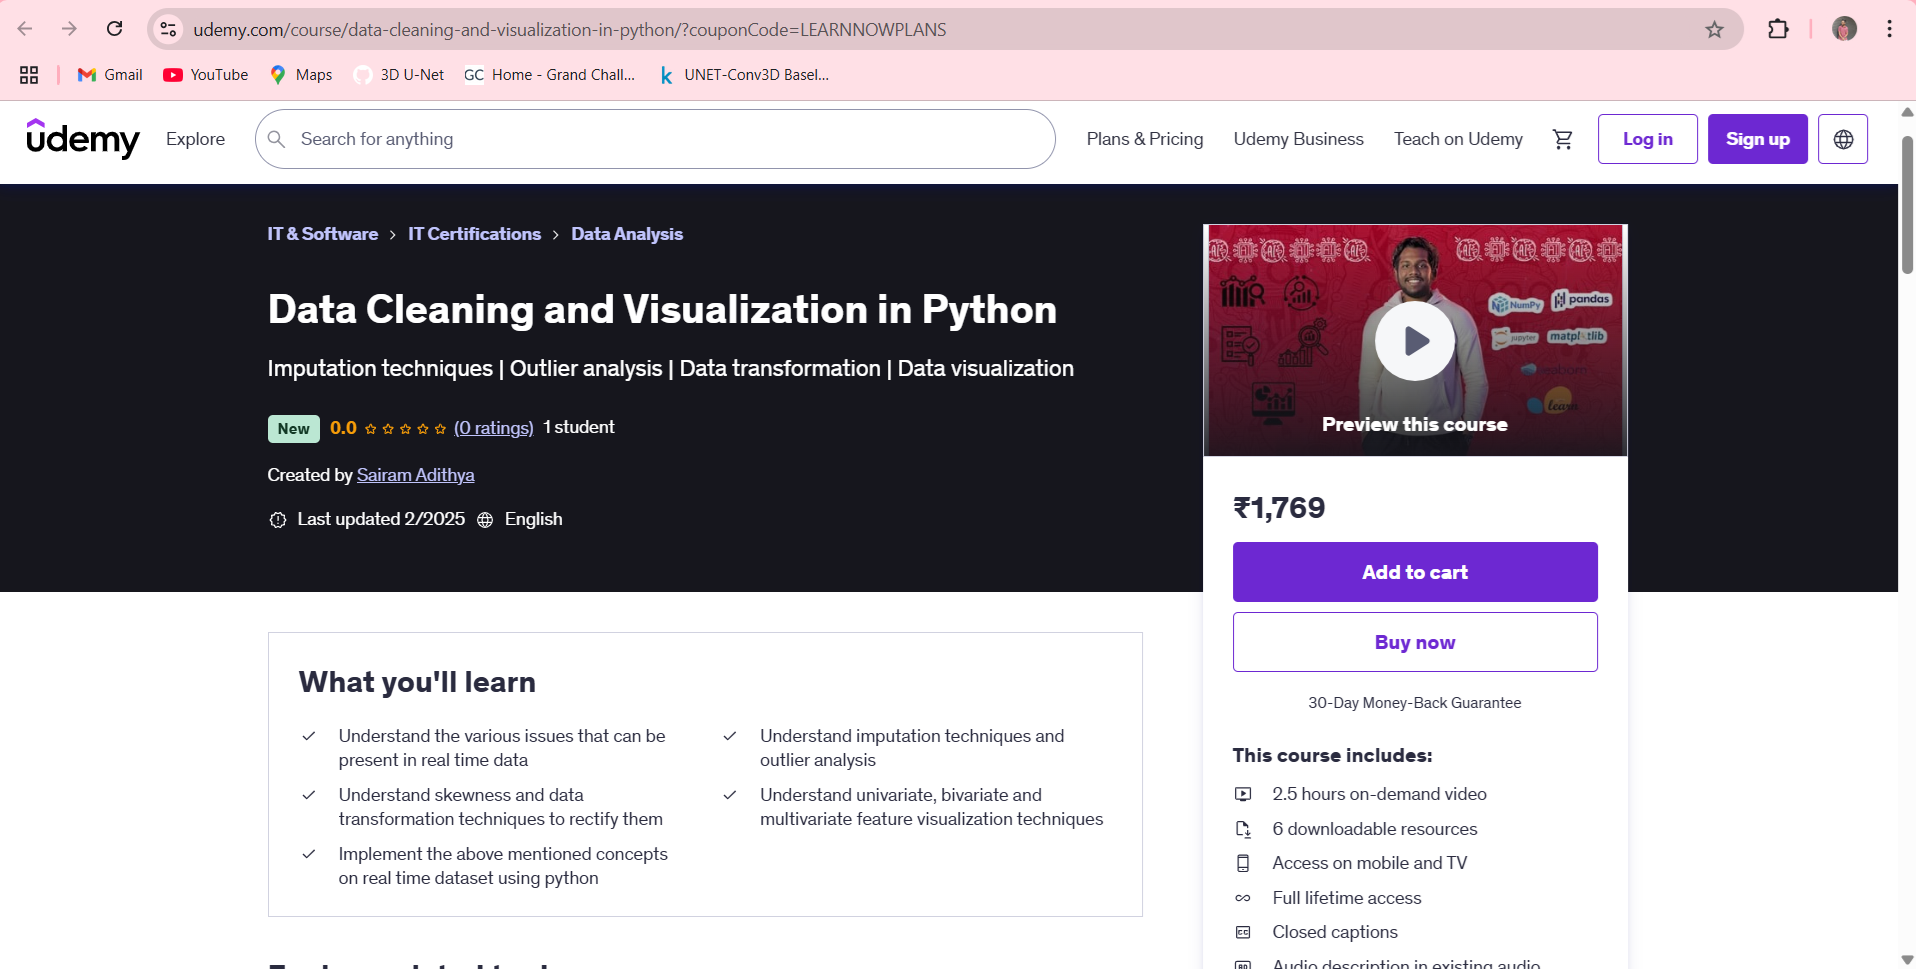The width and height of the screenshot is (1916, 969).
Task: Open Teach on Udemy
Action: [x=1458, y=139]
